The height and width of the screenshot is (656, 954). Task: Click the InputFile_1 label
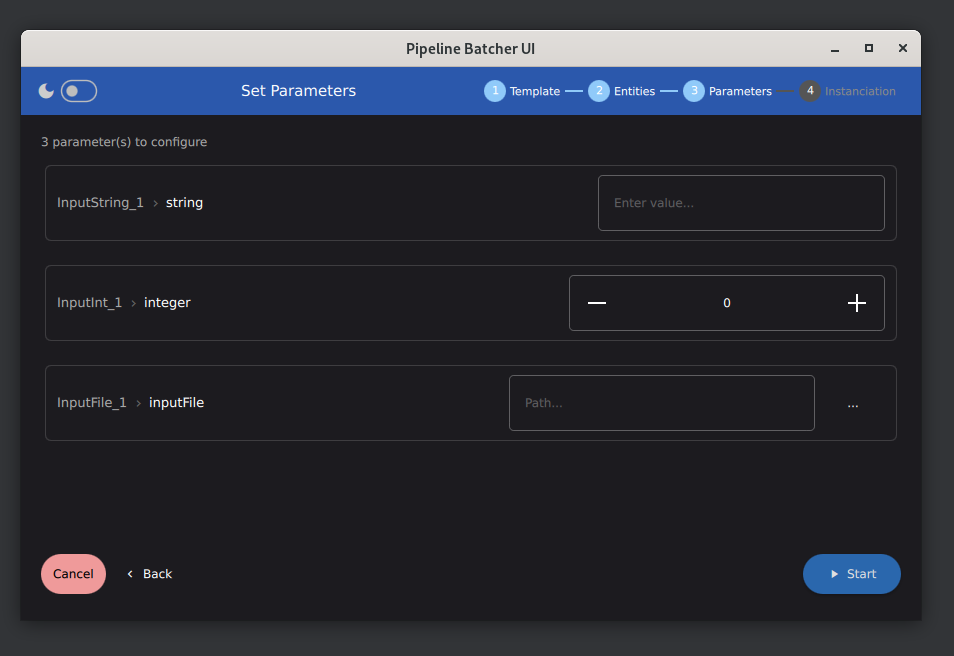tap(92, 402)
